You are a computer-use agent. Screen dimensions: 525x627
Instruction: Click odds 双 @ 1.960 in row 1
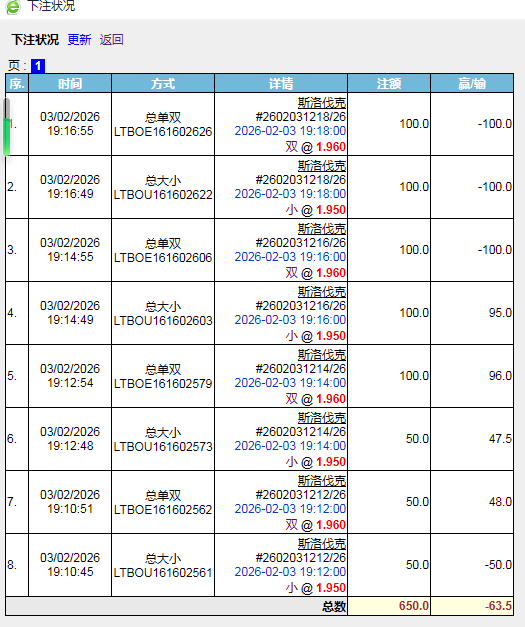pos(315,147)
